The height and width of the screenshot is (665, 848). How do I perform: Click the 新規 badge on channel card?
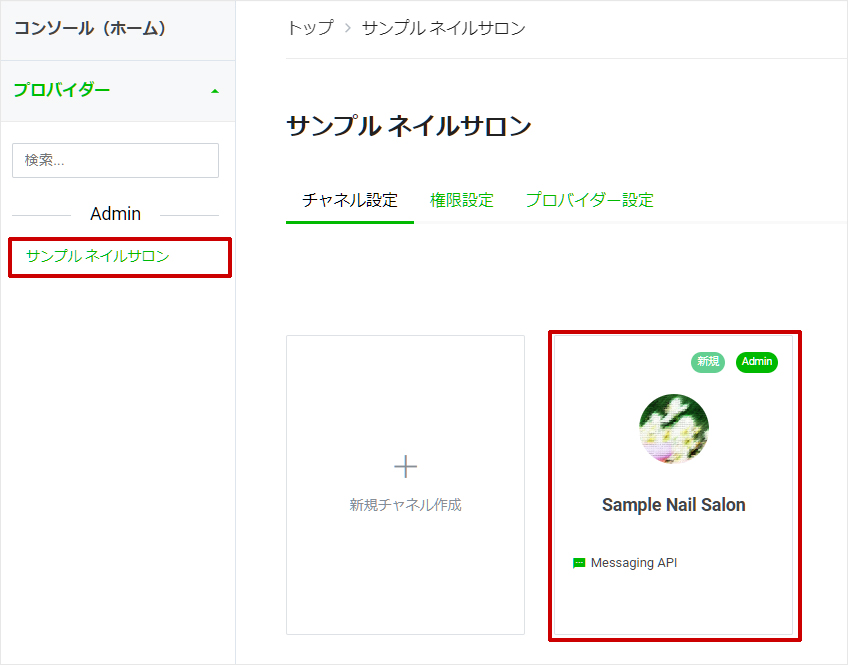coord(707,362)
